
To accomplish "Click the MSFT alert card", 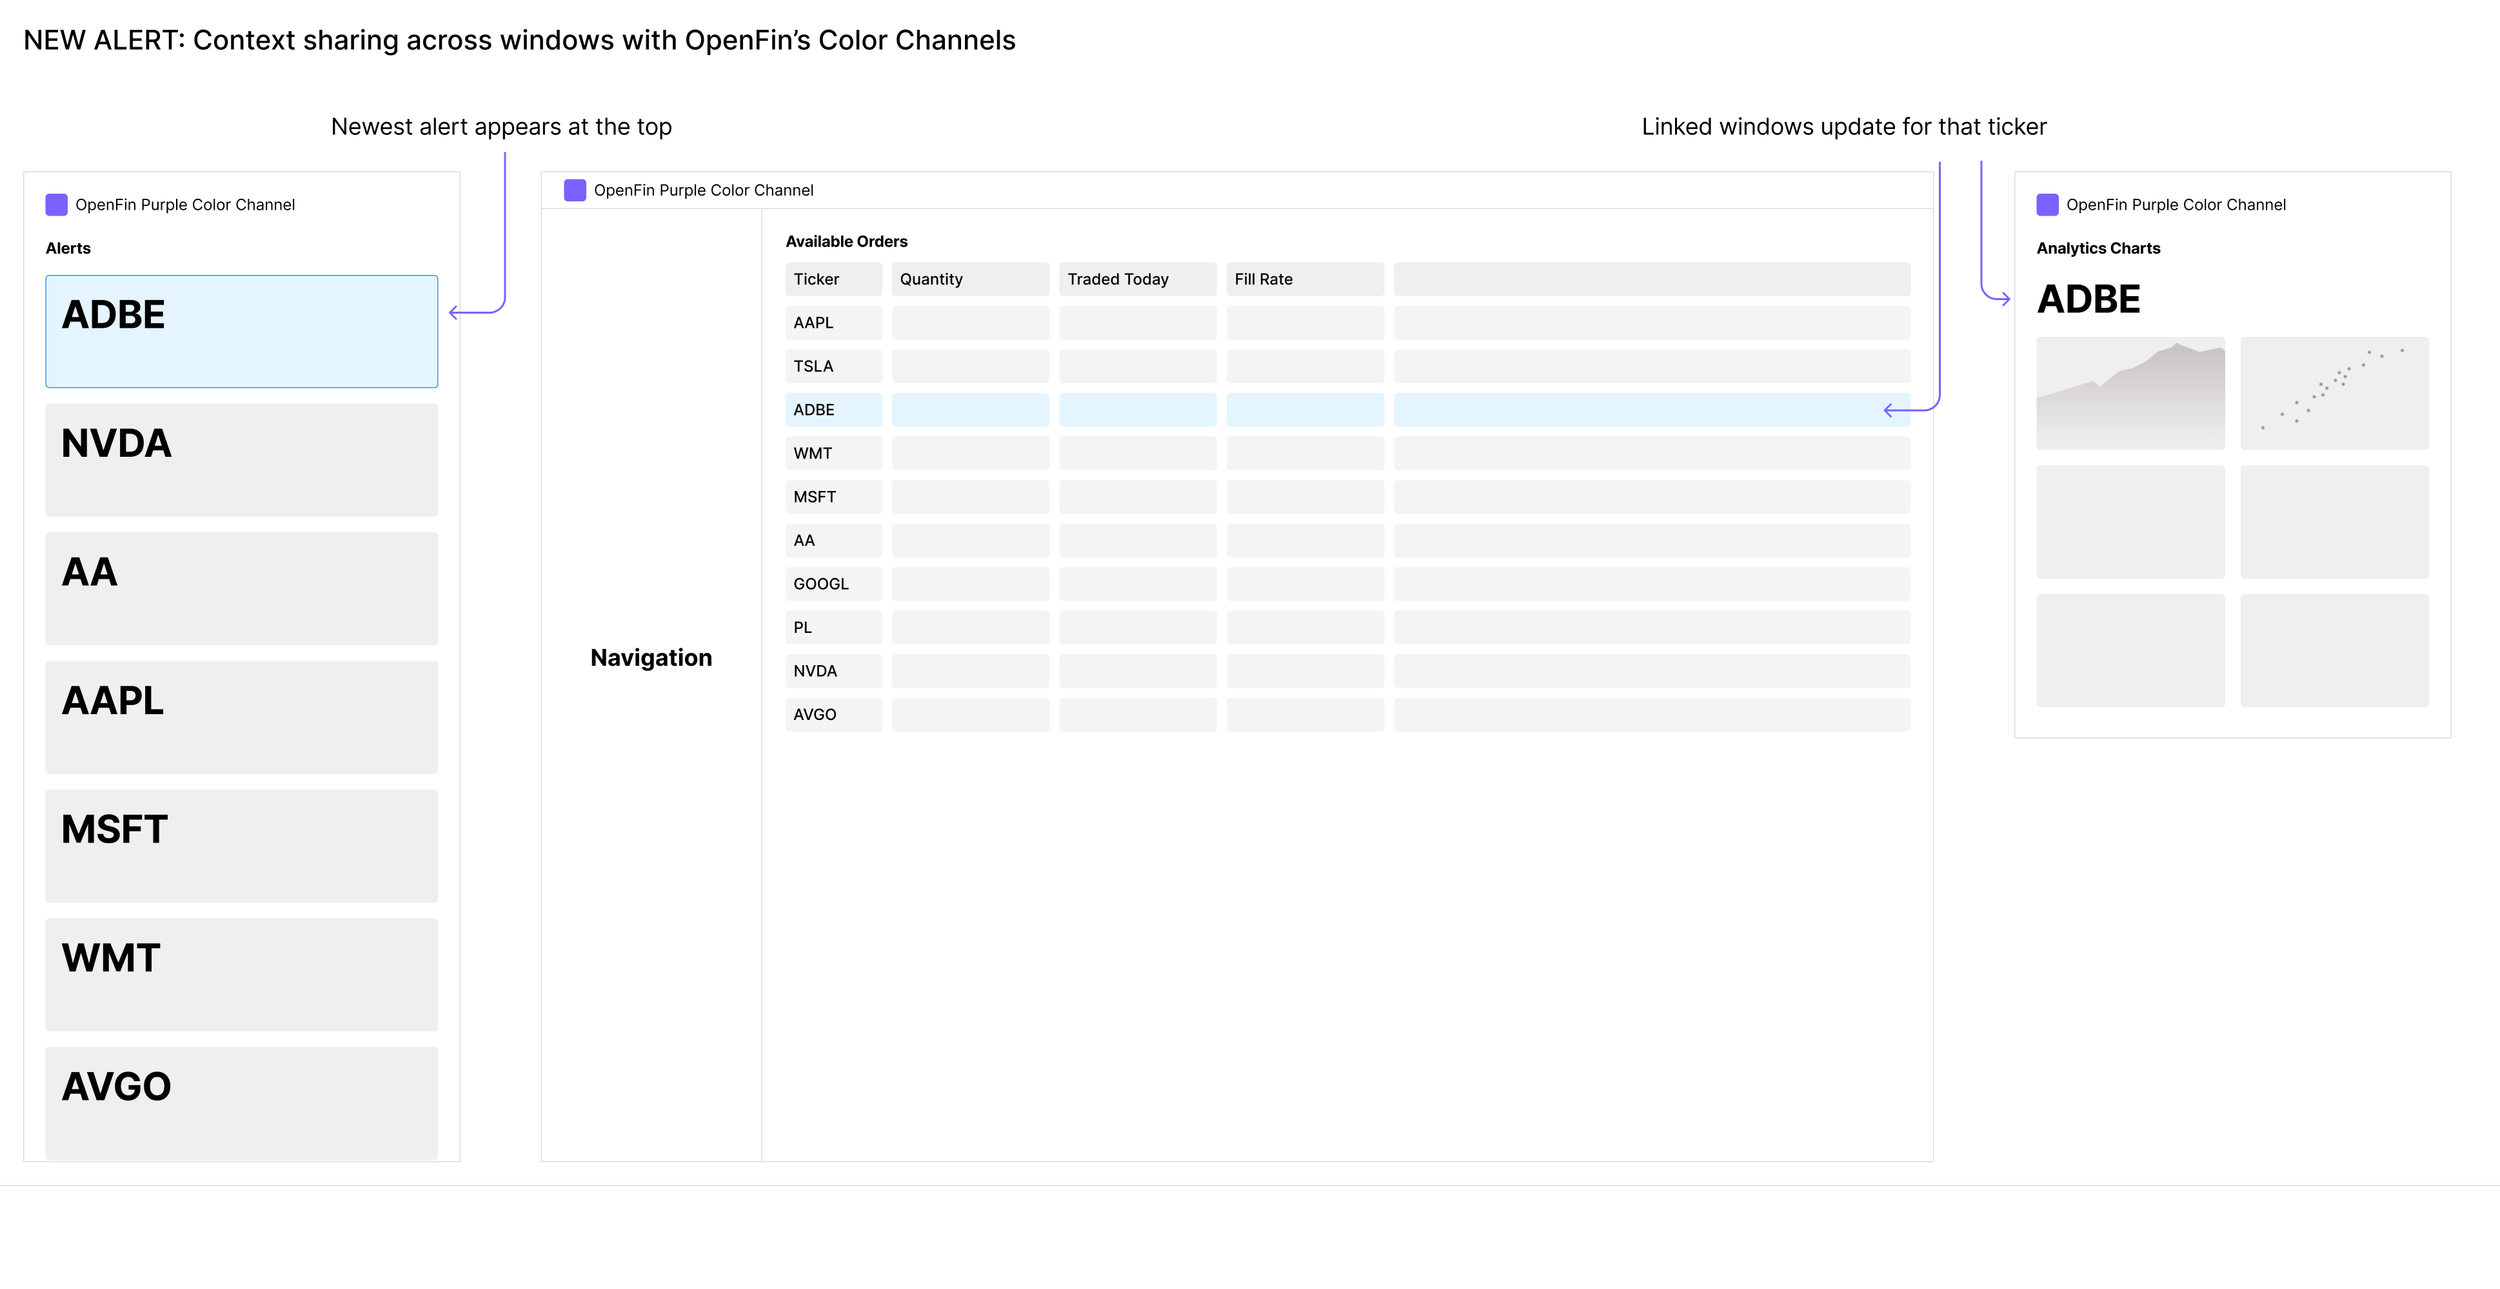I will (x=241, y=846).
